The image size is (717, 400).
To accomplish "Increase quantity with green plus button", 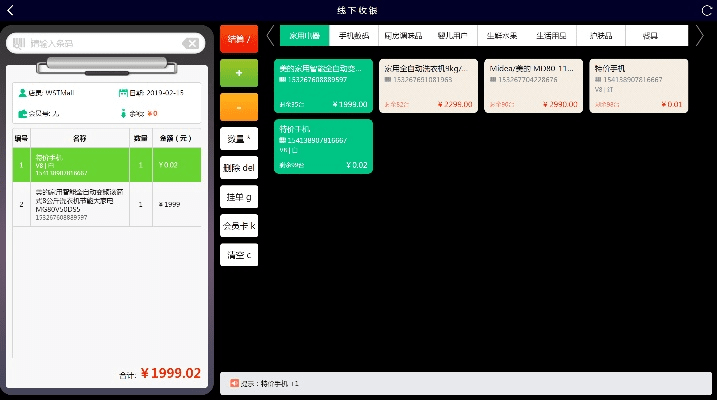I will 239,73.
